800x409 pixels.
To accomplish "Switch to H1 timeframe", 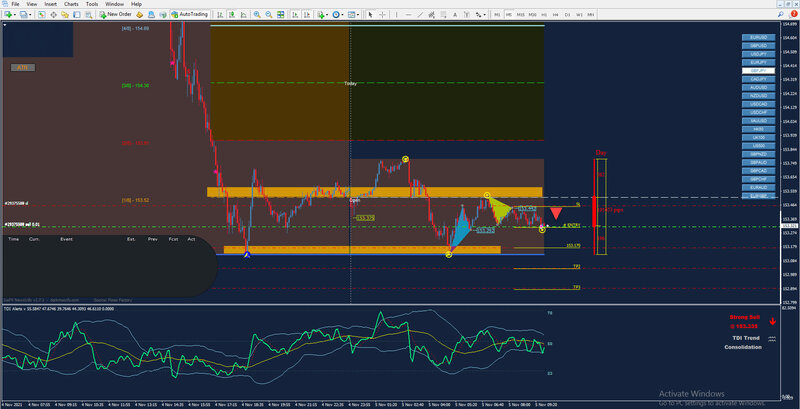I will pyautogui.click(x=544, y=15).
